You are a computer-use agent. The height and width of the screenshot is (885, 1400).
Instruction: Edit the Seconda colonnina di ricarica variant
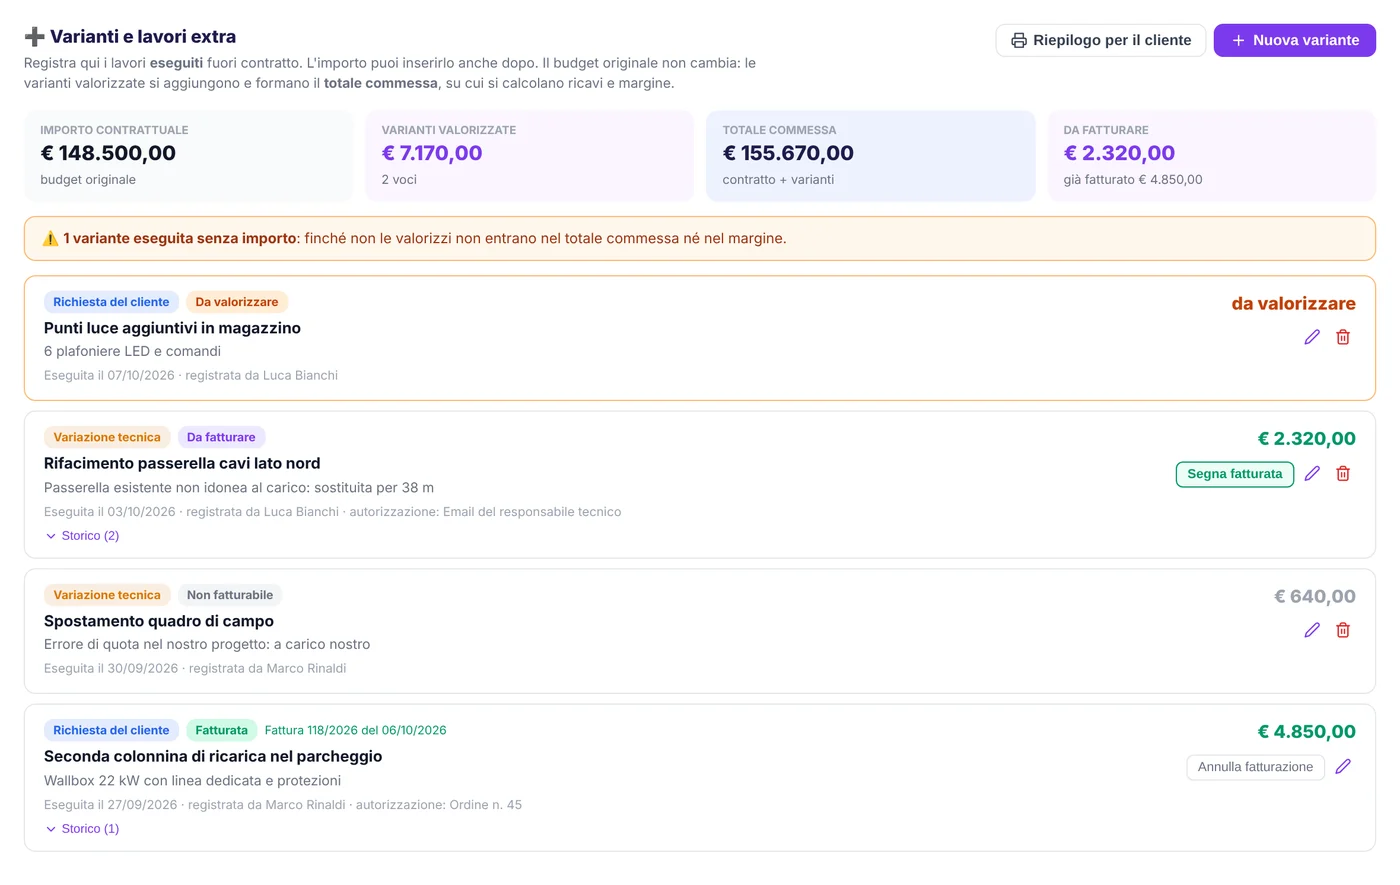1343,766
